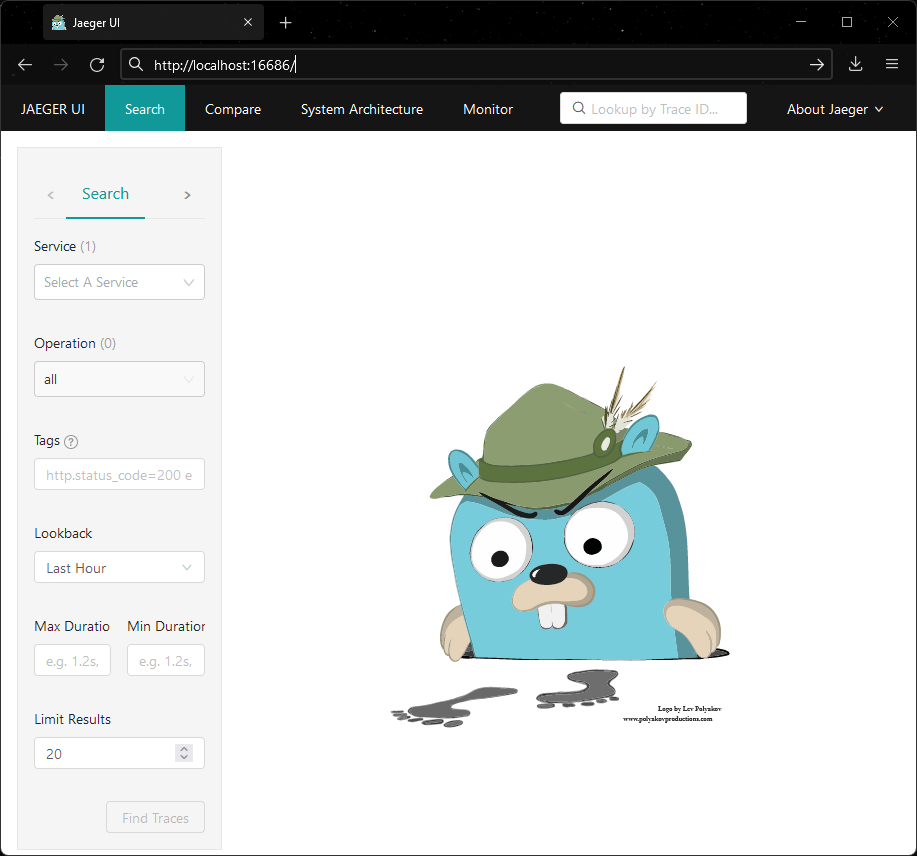Close the browser window

coord(892,22)
